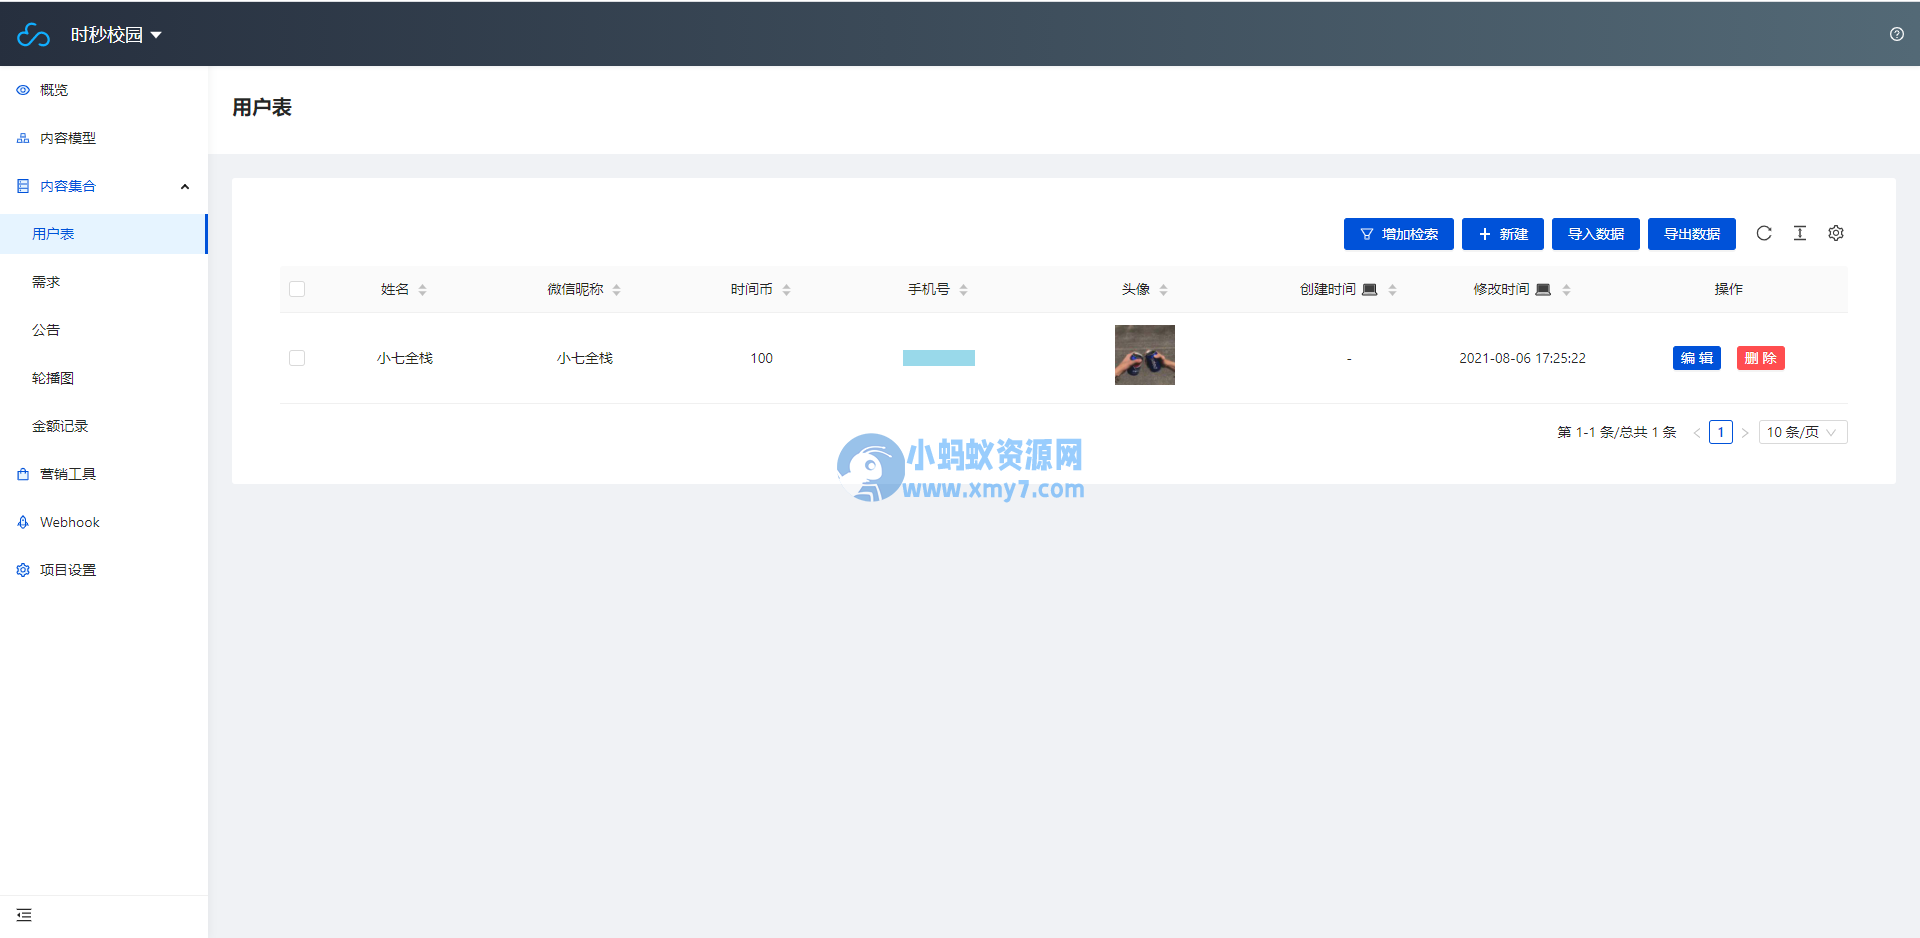
Task: Click the 新建 button to create record
Action: pyautogui.click(x=1503, y=233)
